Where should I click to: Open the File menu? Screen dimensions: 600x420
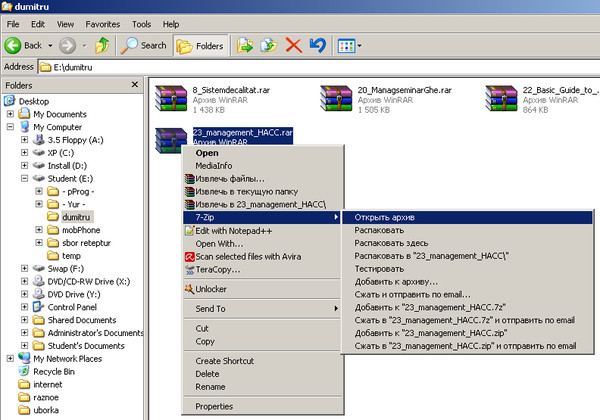(x=13, y=24)
